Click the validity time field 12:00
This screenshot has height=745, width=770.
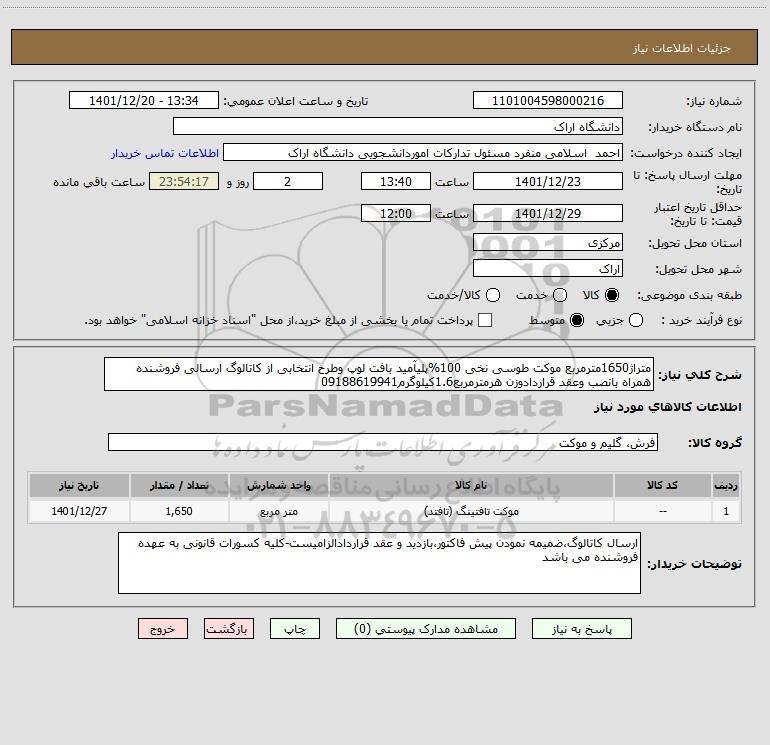tap(396, 213)
